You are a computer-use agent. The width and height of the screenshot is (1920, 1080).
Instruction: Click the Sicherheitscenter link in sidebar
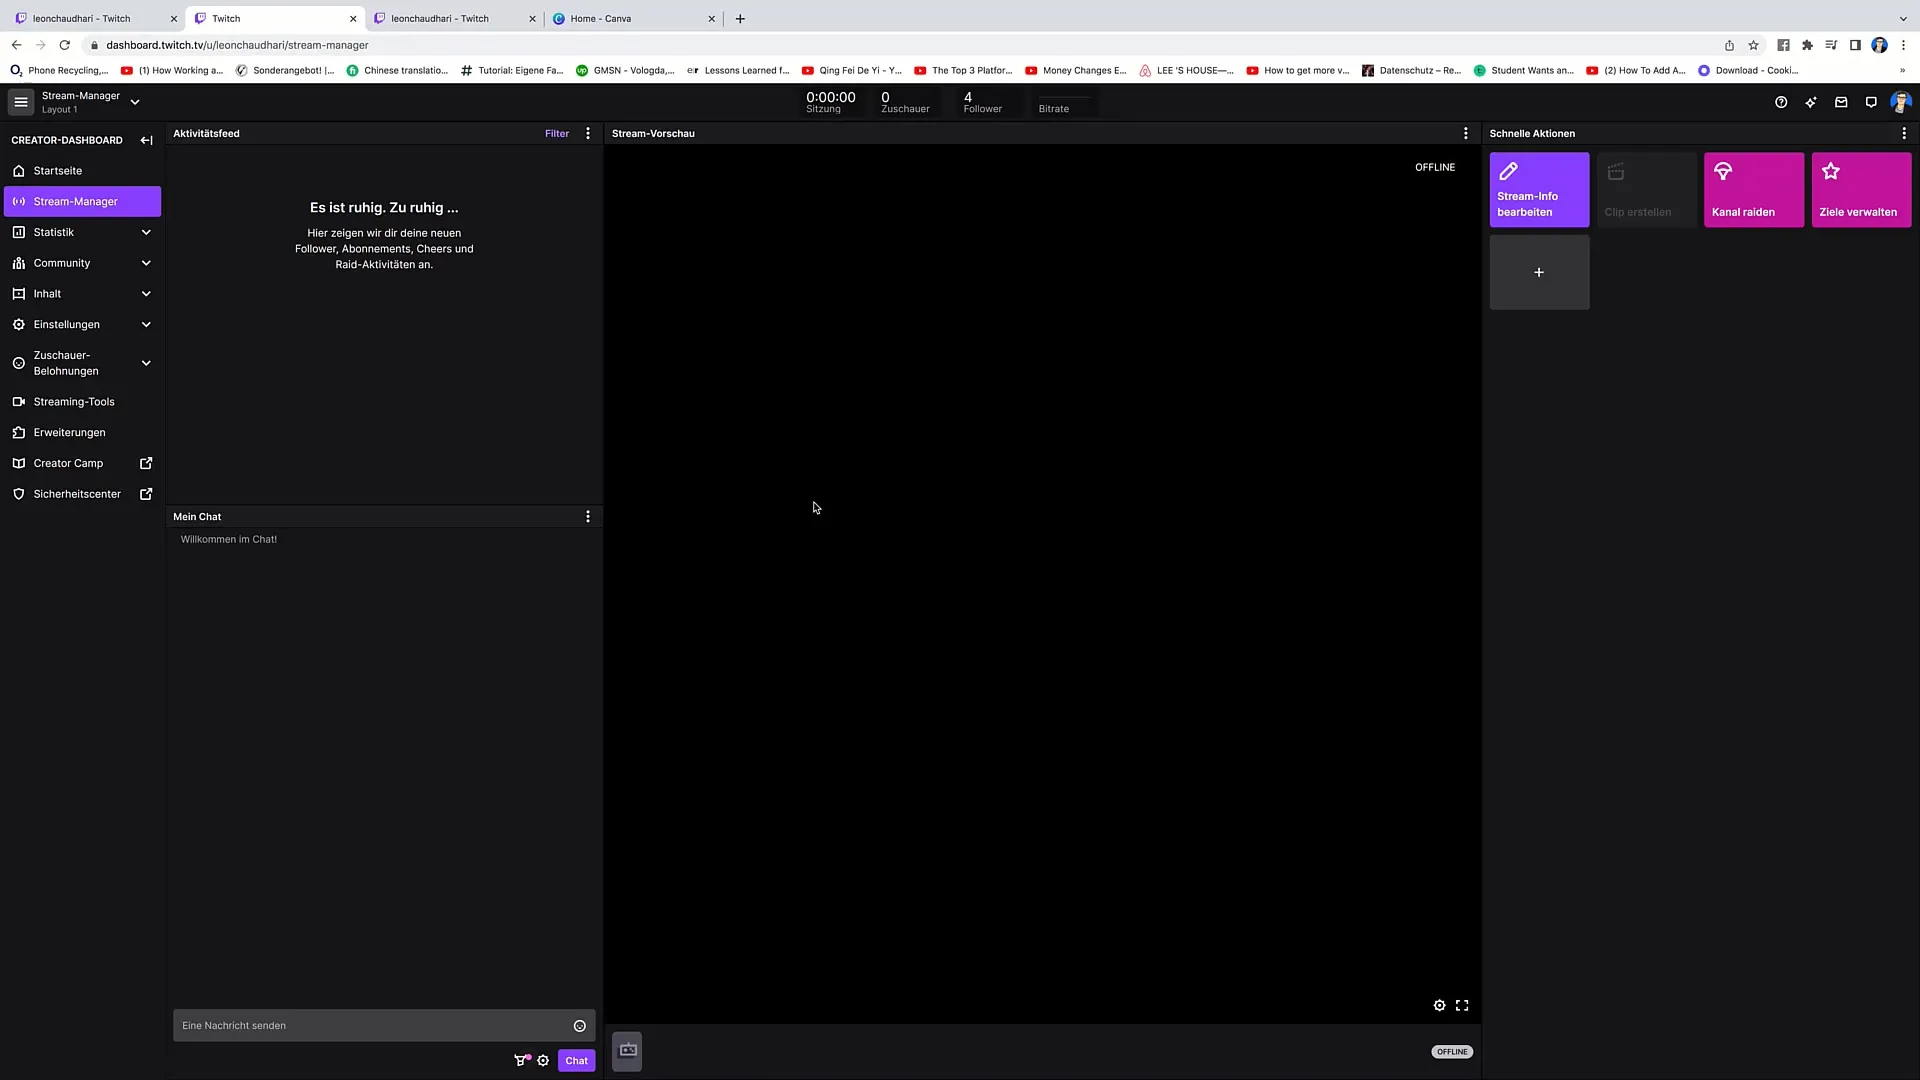[76, 493]
